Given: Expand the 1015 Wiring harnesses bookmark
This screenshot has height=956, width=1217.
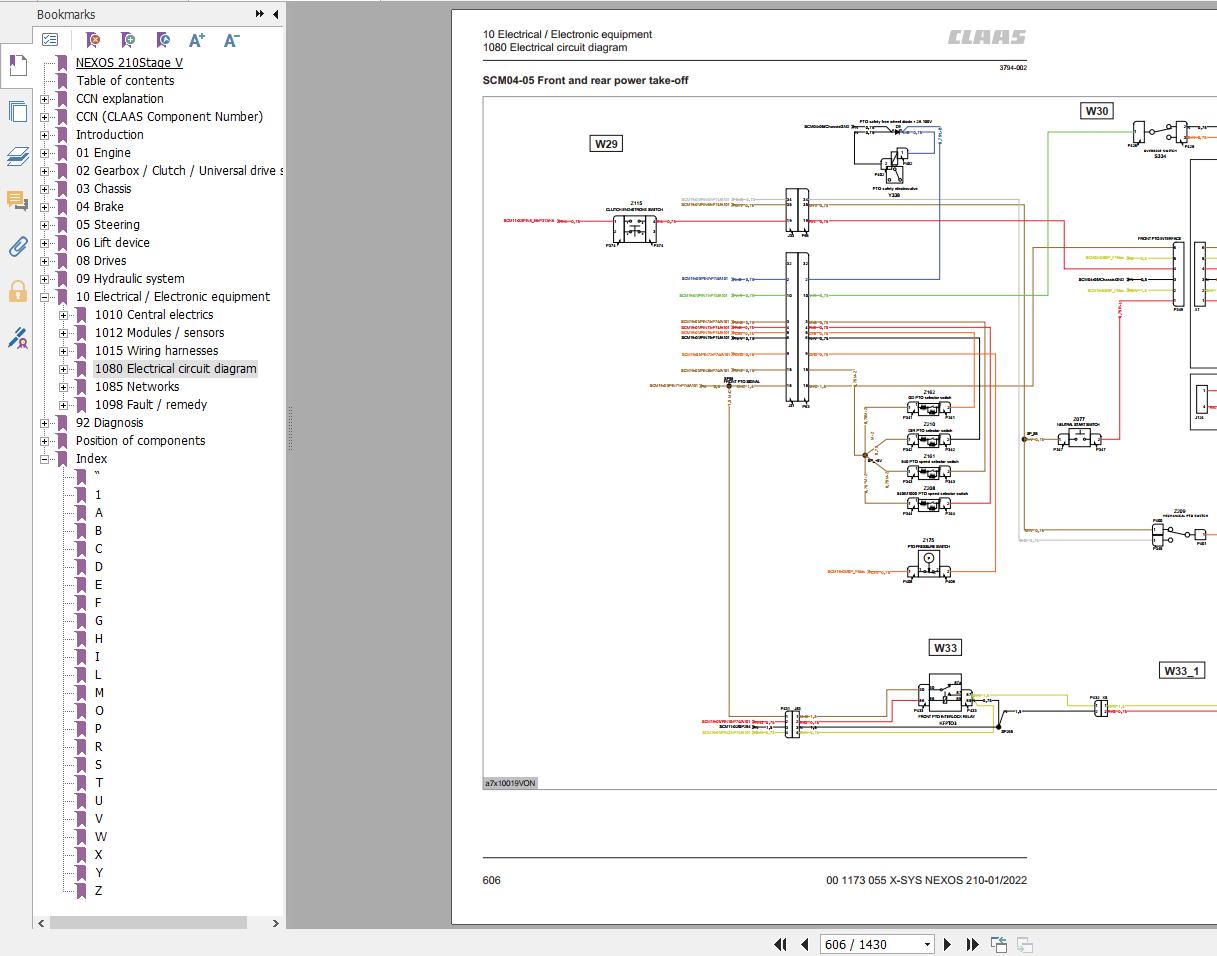Looking at the screenshot, I should [x=63, y=351].
